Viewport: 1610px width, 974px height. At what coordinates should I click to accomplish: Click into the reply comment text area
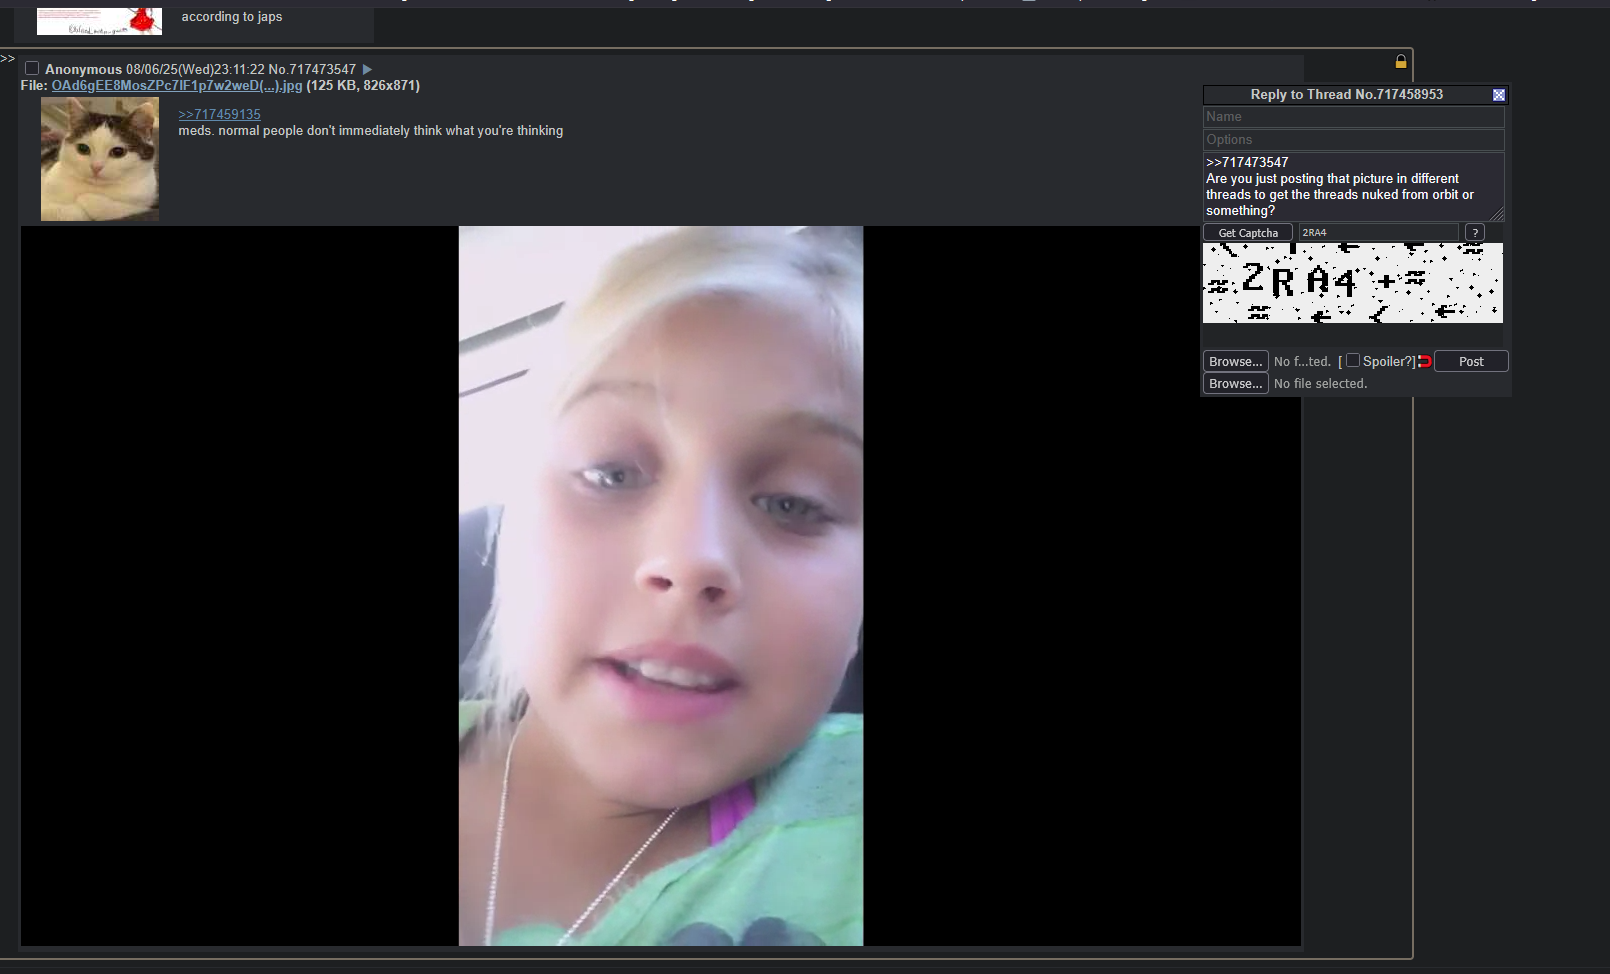tap(1353, 187)
